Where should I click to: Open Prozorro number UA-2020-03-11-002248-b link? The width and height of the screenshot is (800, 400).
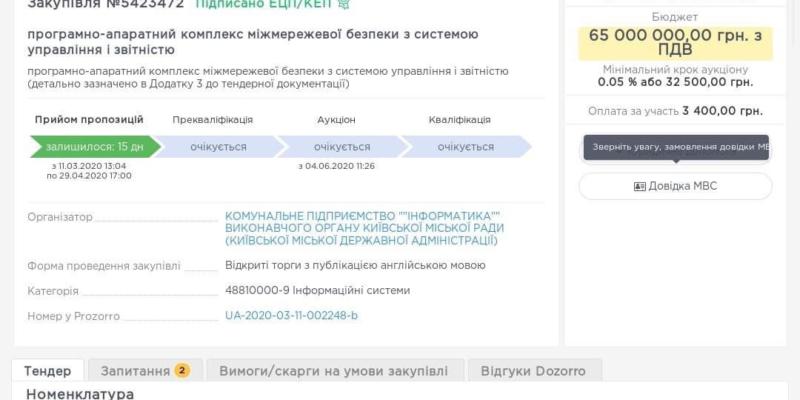coord(291,316)
